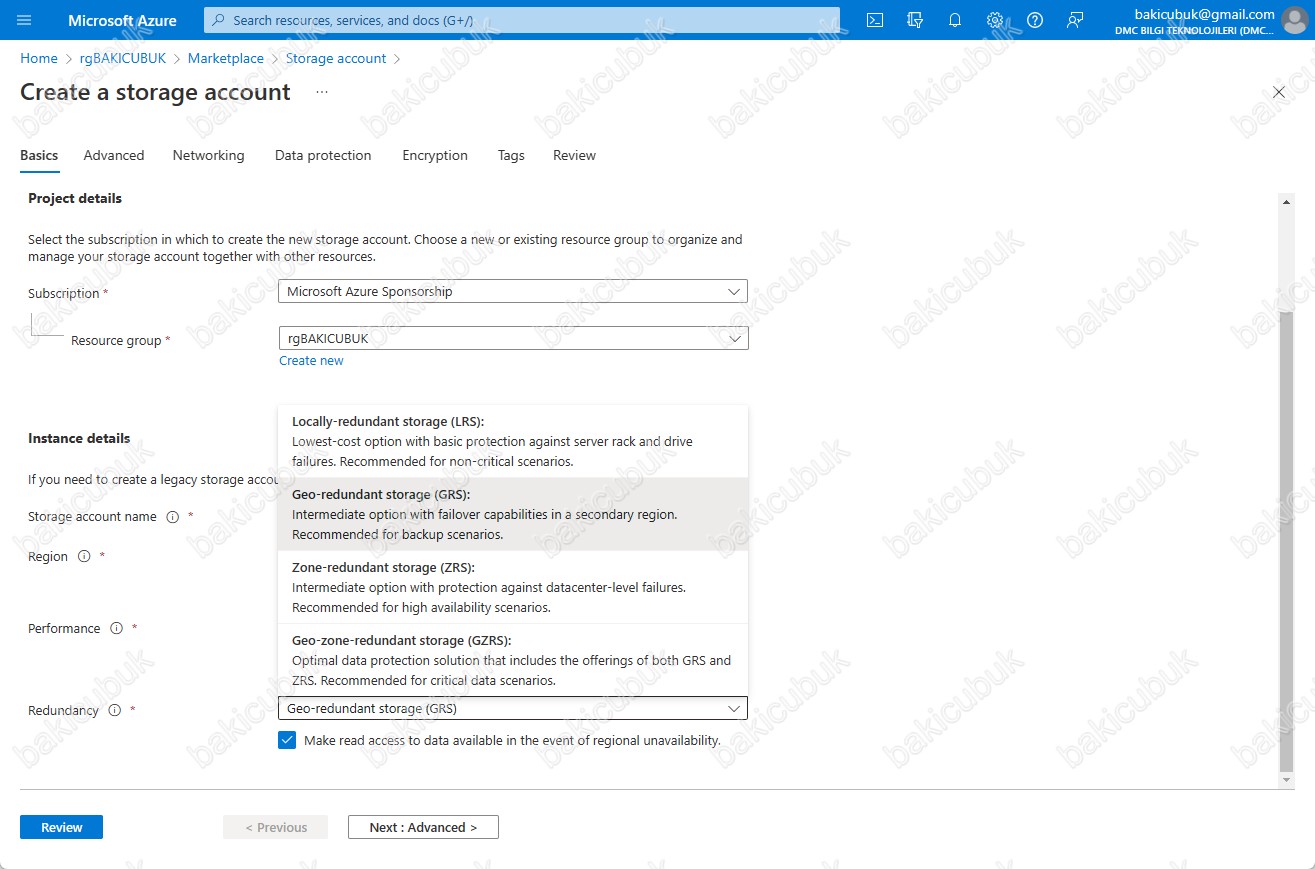Open the Azure portal hamburger menu
Image resolution: width=1315 pixels, height=869 pixels.
click(x=25, y=20)
